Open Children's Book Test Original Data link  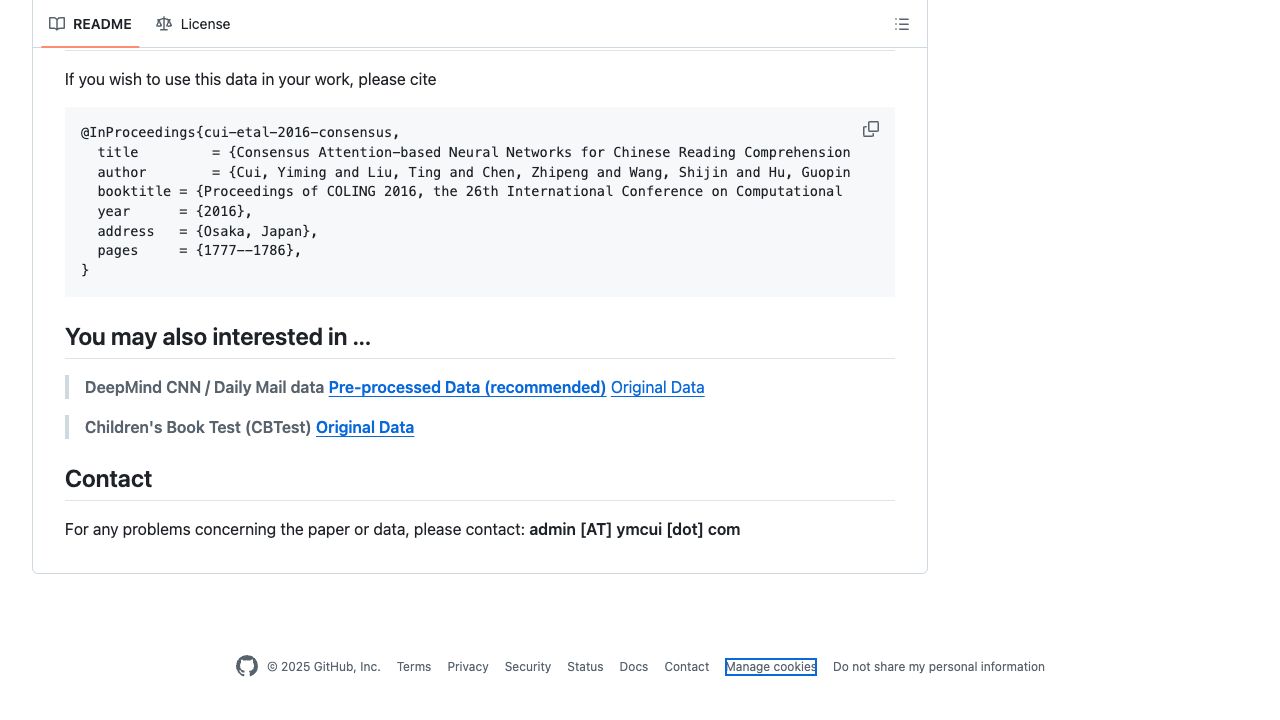tap(365, 427)
